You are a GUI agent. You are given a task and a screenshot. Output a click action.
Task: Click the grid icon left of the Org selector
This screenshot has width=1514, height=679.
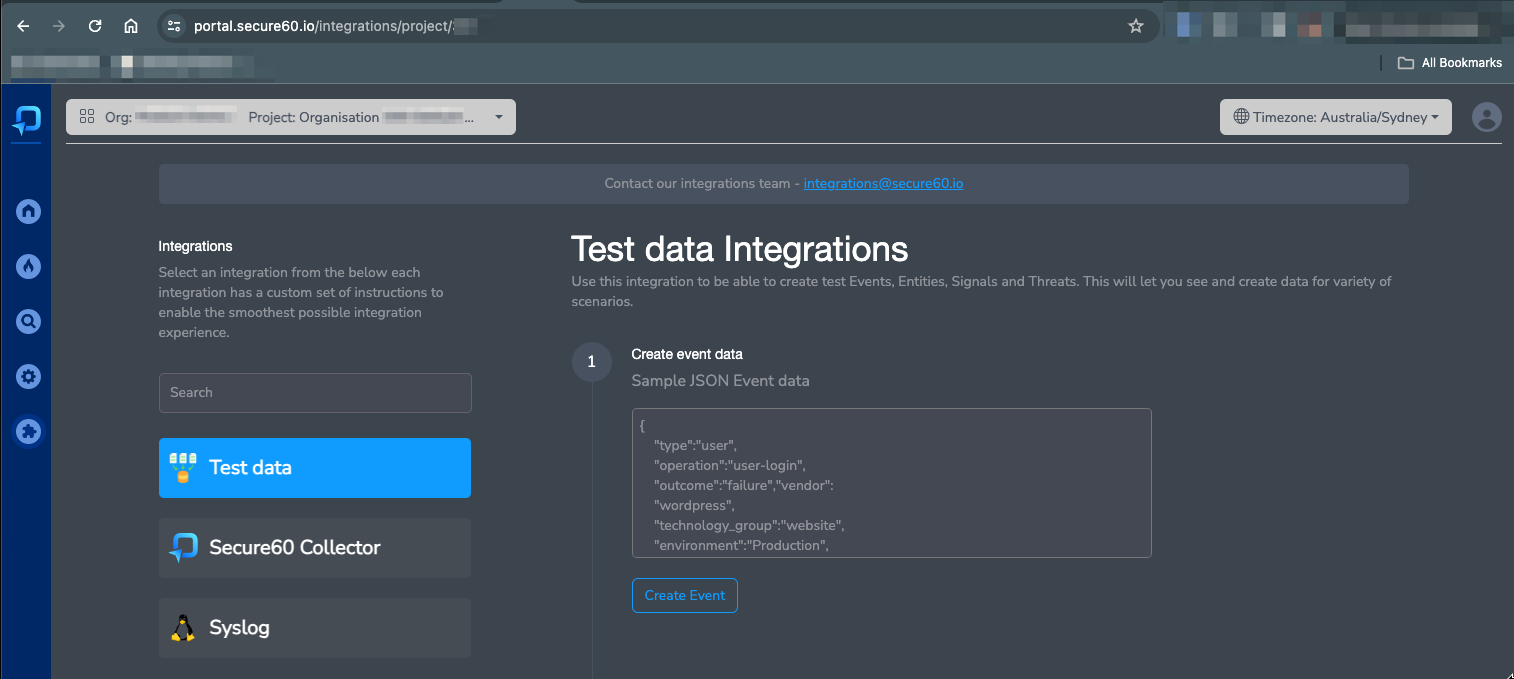click(87, 117)
